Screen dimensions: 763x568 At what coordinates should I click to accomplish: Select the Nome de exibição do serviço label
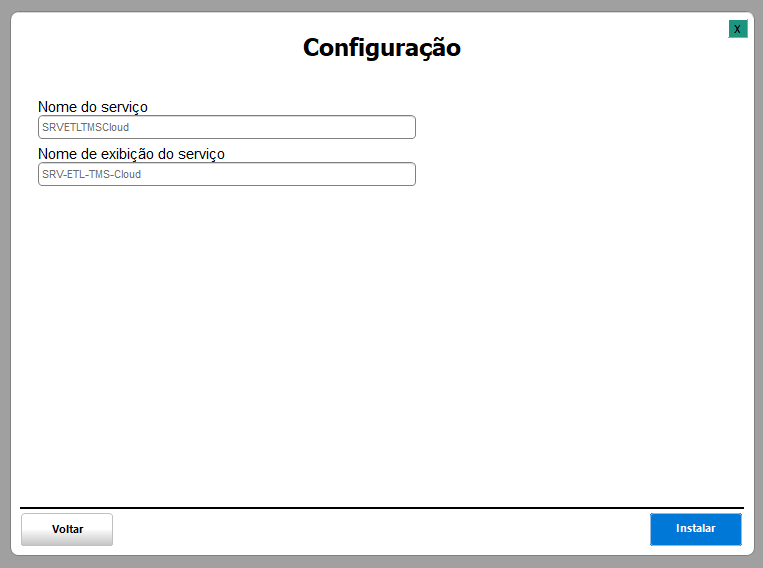point(131,154)
